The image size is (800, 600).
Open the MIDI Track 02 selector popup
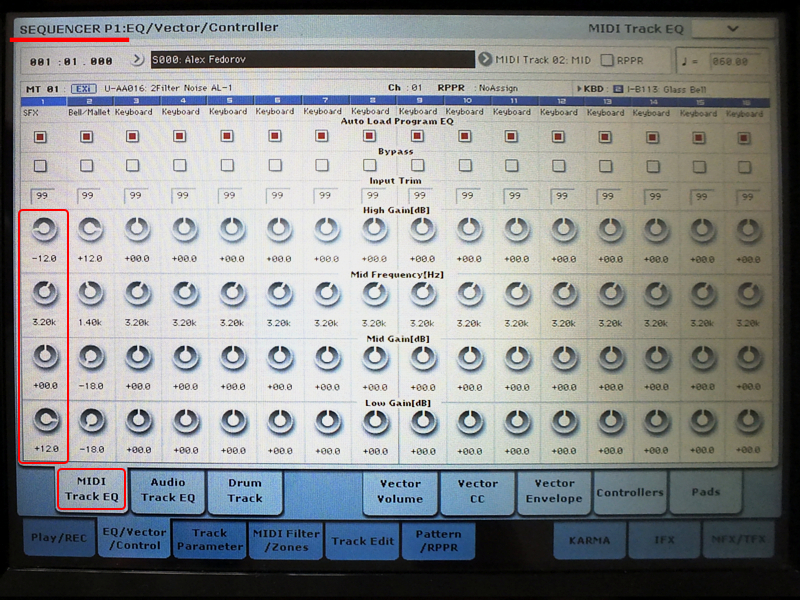(x=484, y=60)
